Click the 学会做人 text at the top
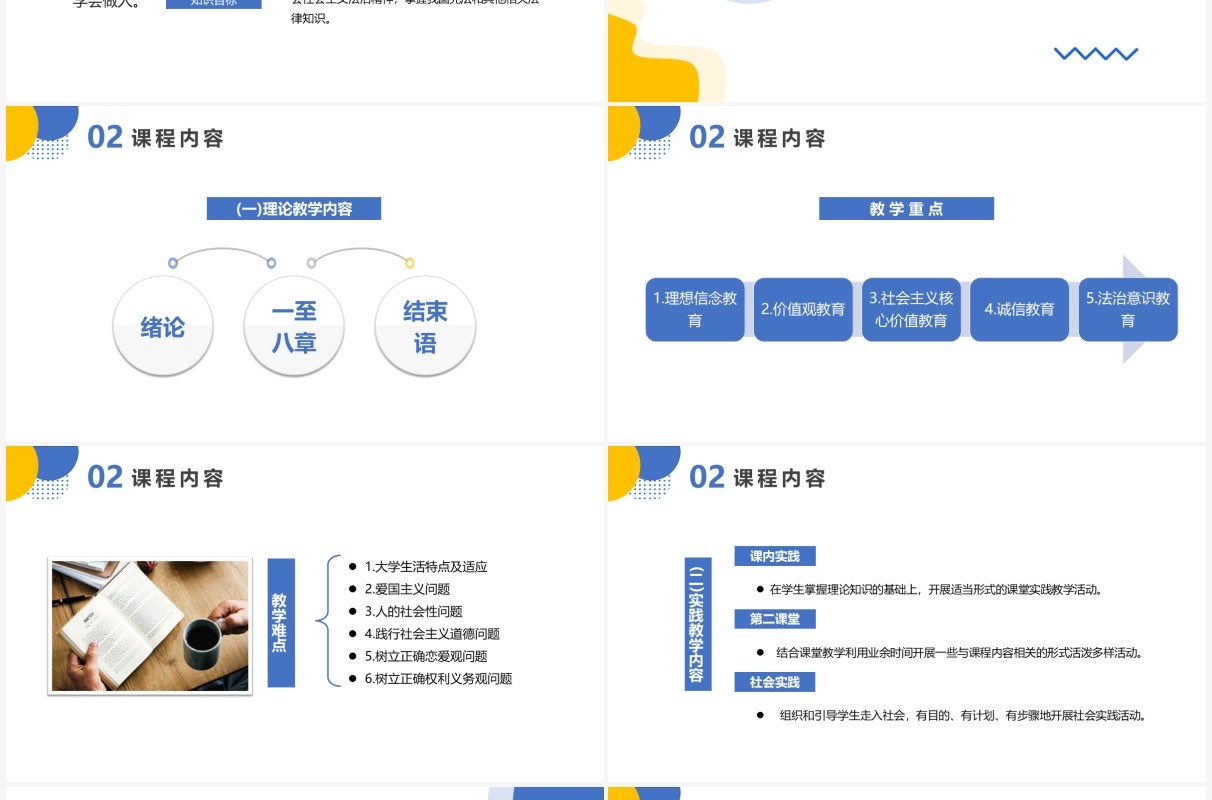Viewport: 1212px width, 800px height. pos(107,3)
